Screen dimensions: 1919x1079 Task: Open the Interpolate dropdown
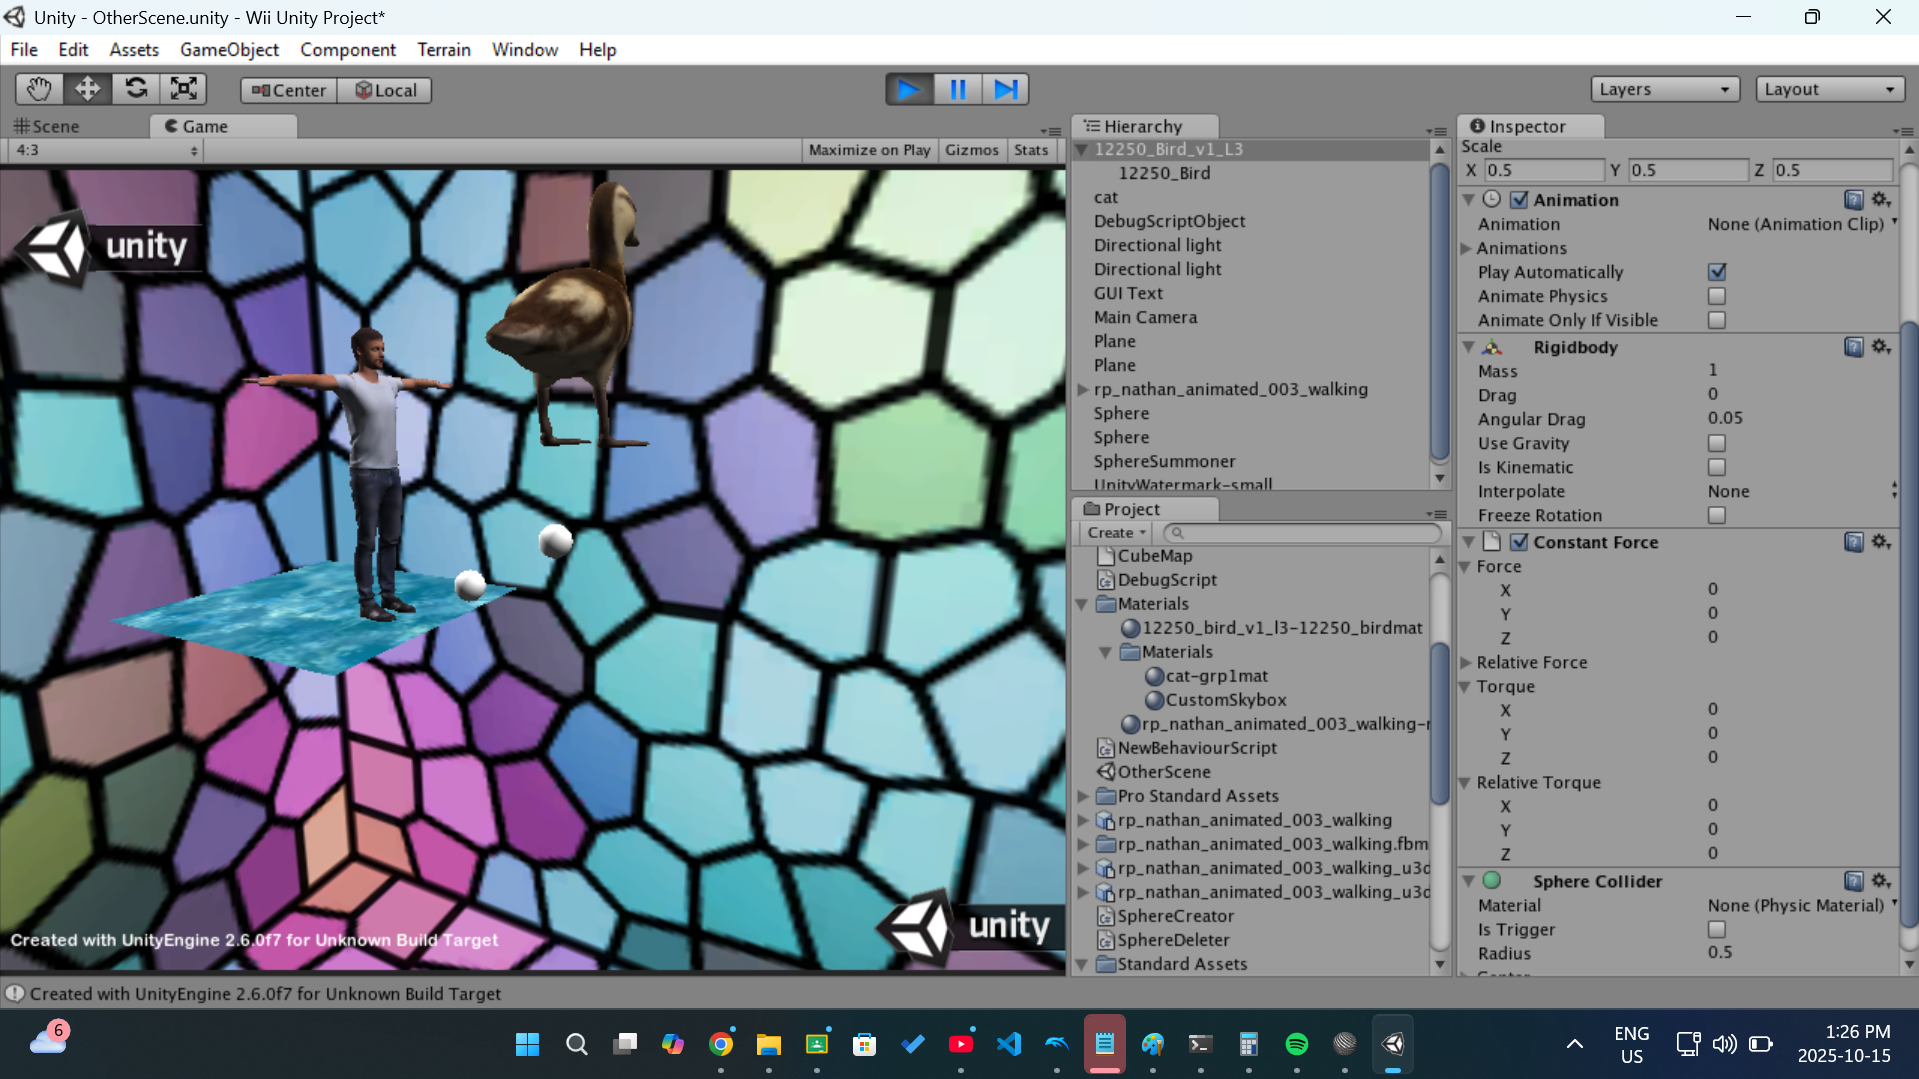[x=1801, y=491]
